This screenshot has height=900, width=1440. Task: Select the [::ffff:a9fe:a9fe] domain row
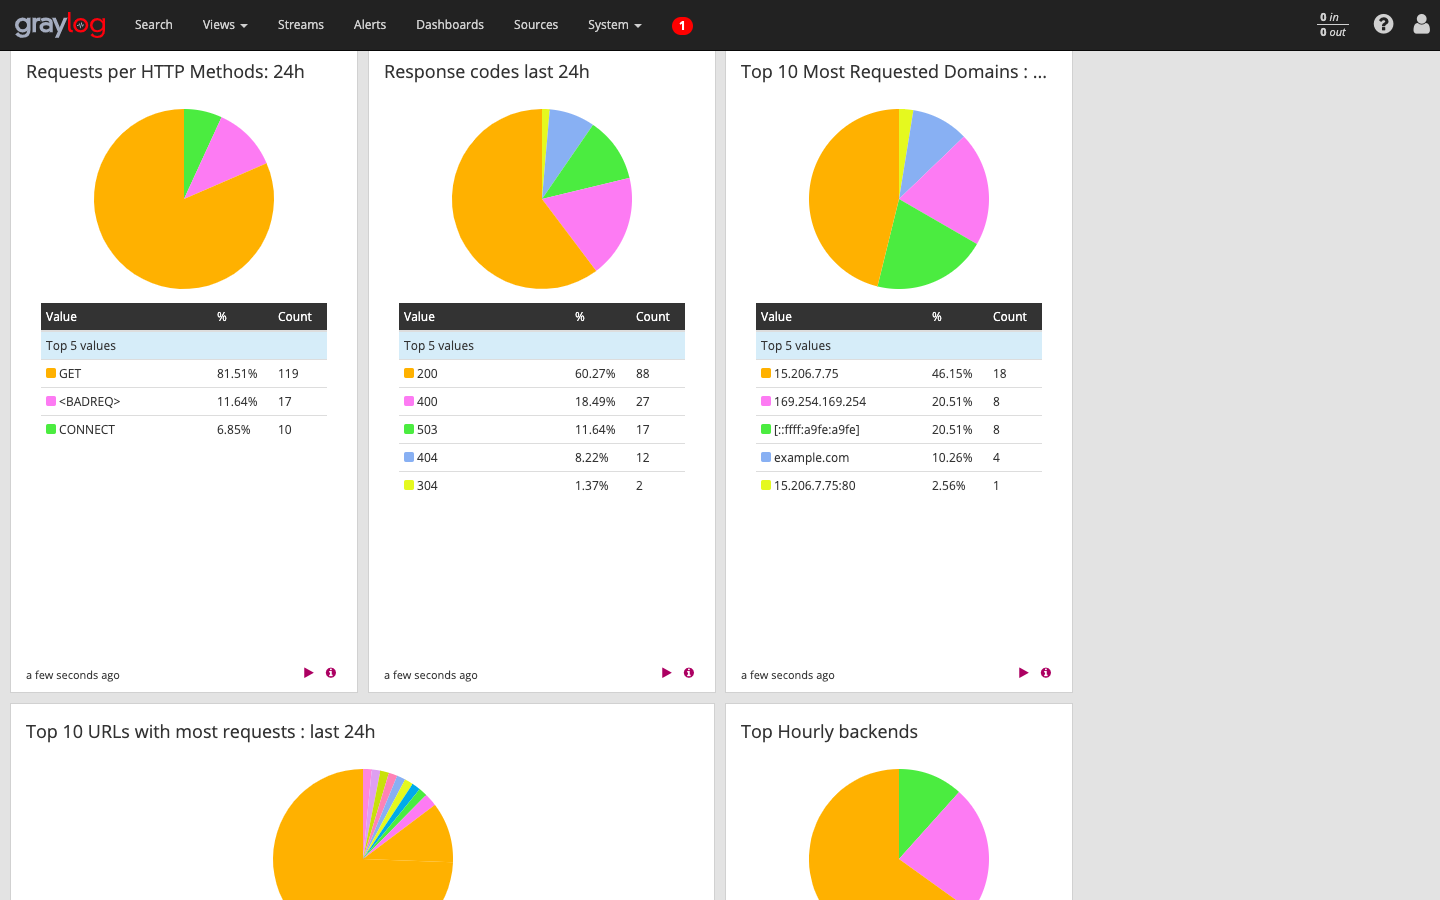click(899, 429)
